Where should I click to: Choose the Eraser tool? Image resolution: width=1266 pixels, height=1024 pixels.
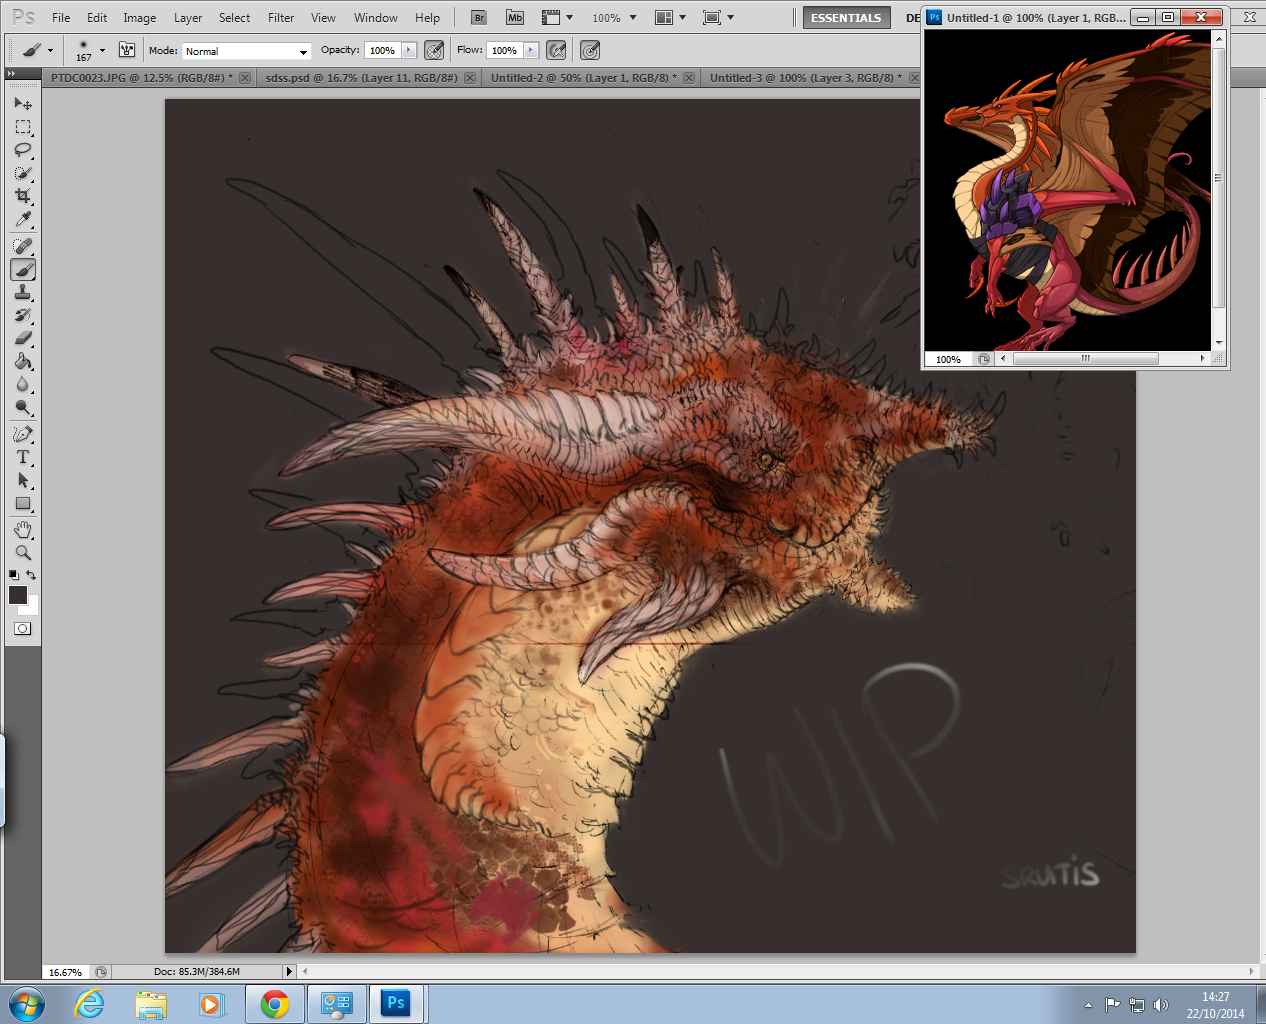[23, 338]
